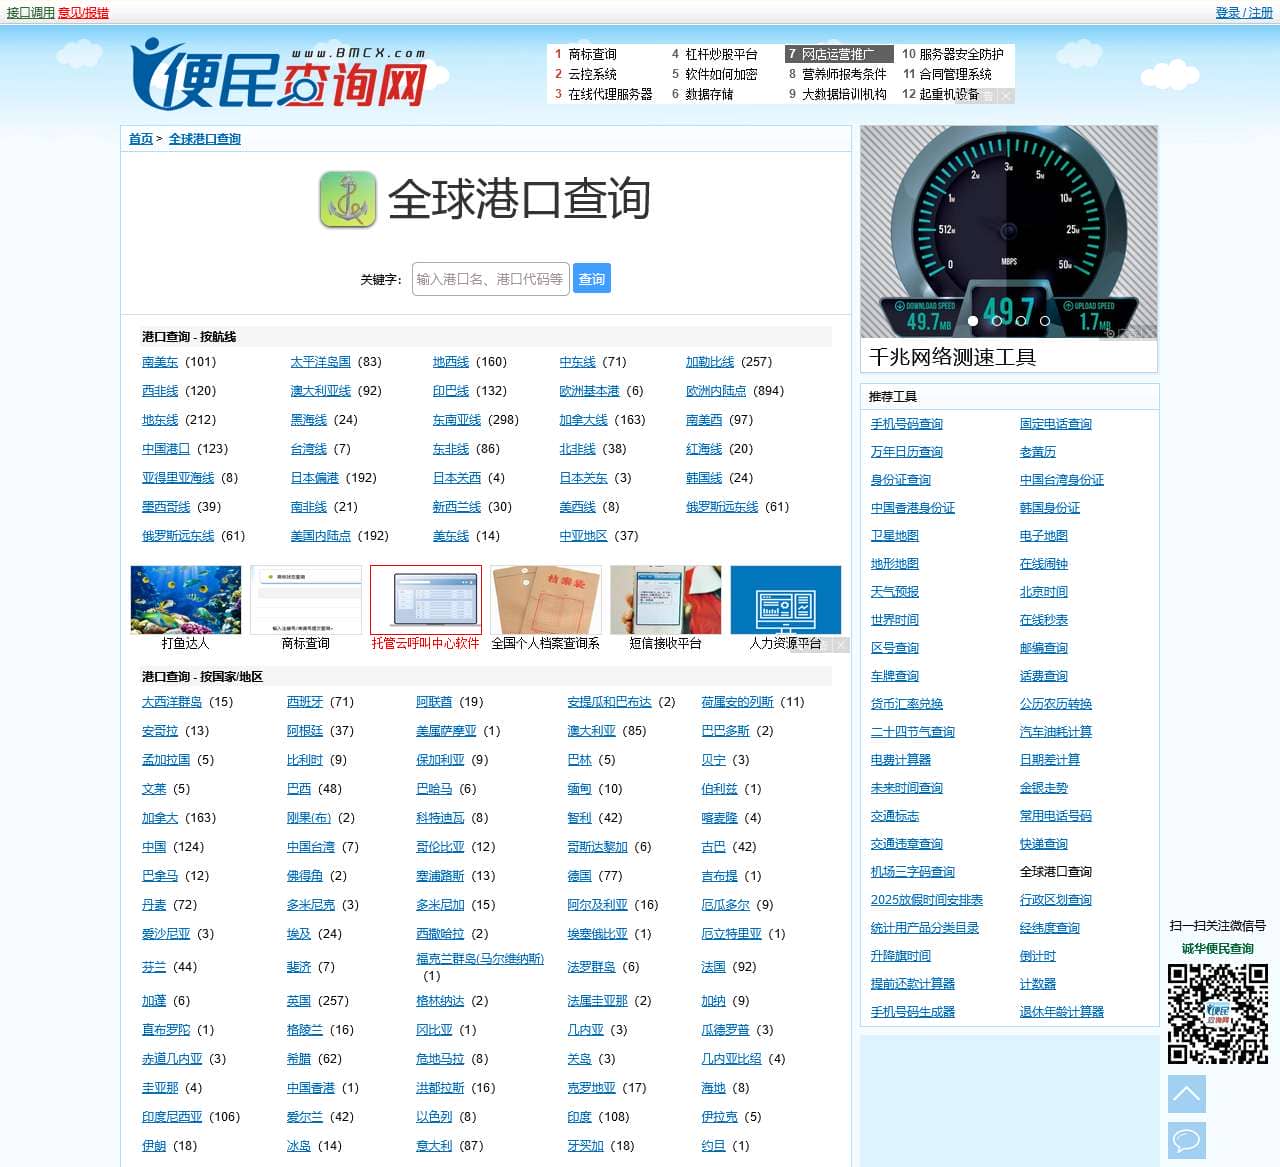
Task: Open the 商标查询 thumbnail
Action: pos(306,600)
